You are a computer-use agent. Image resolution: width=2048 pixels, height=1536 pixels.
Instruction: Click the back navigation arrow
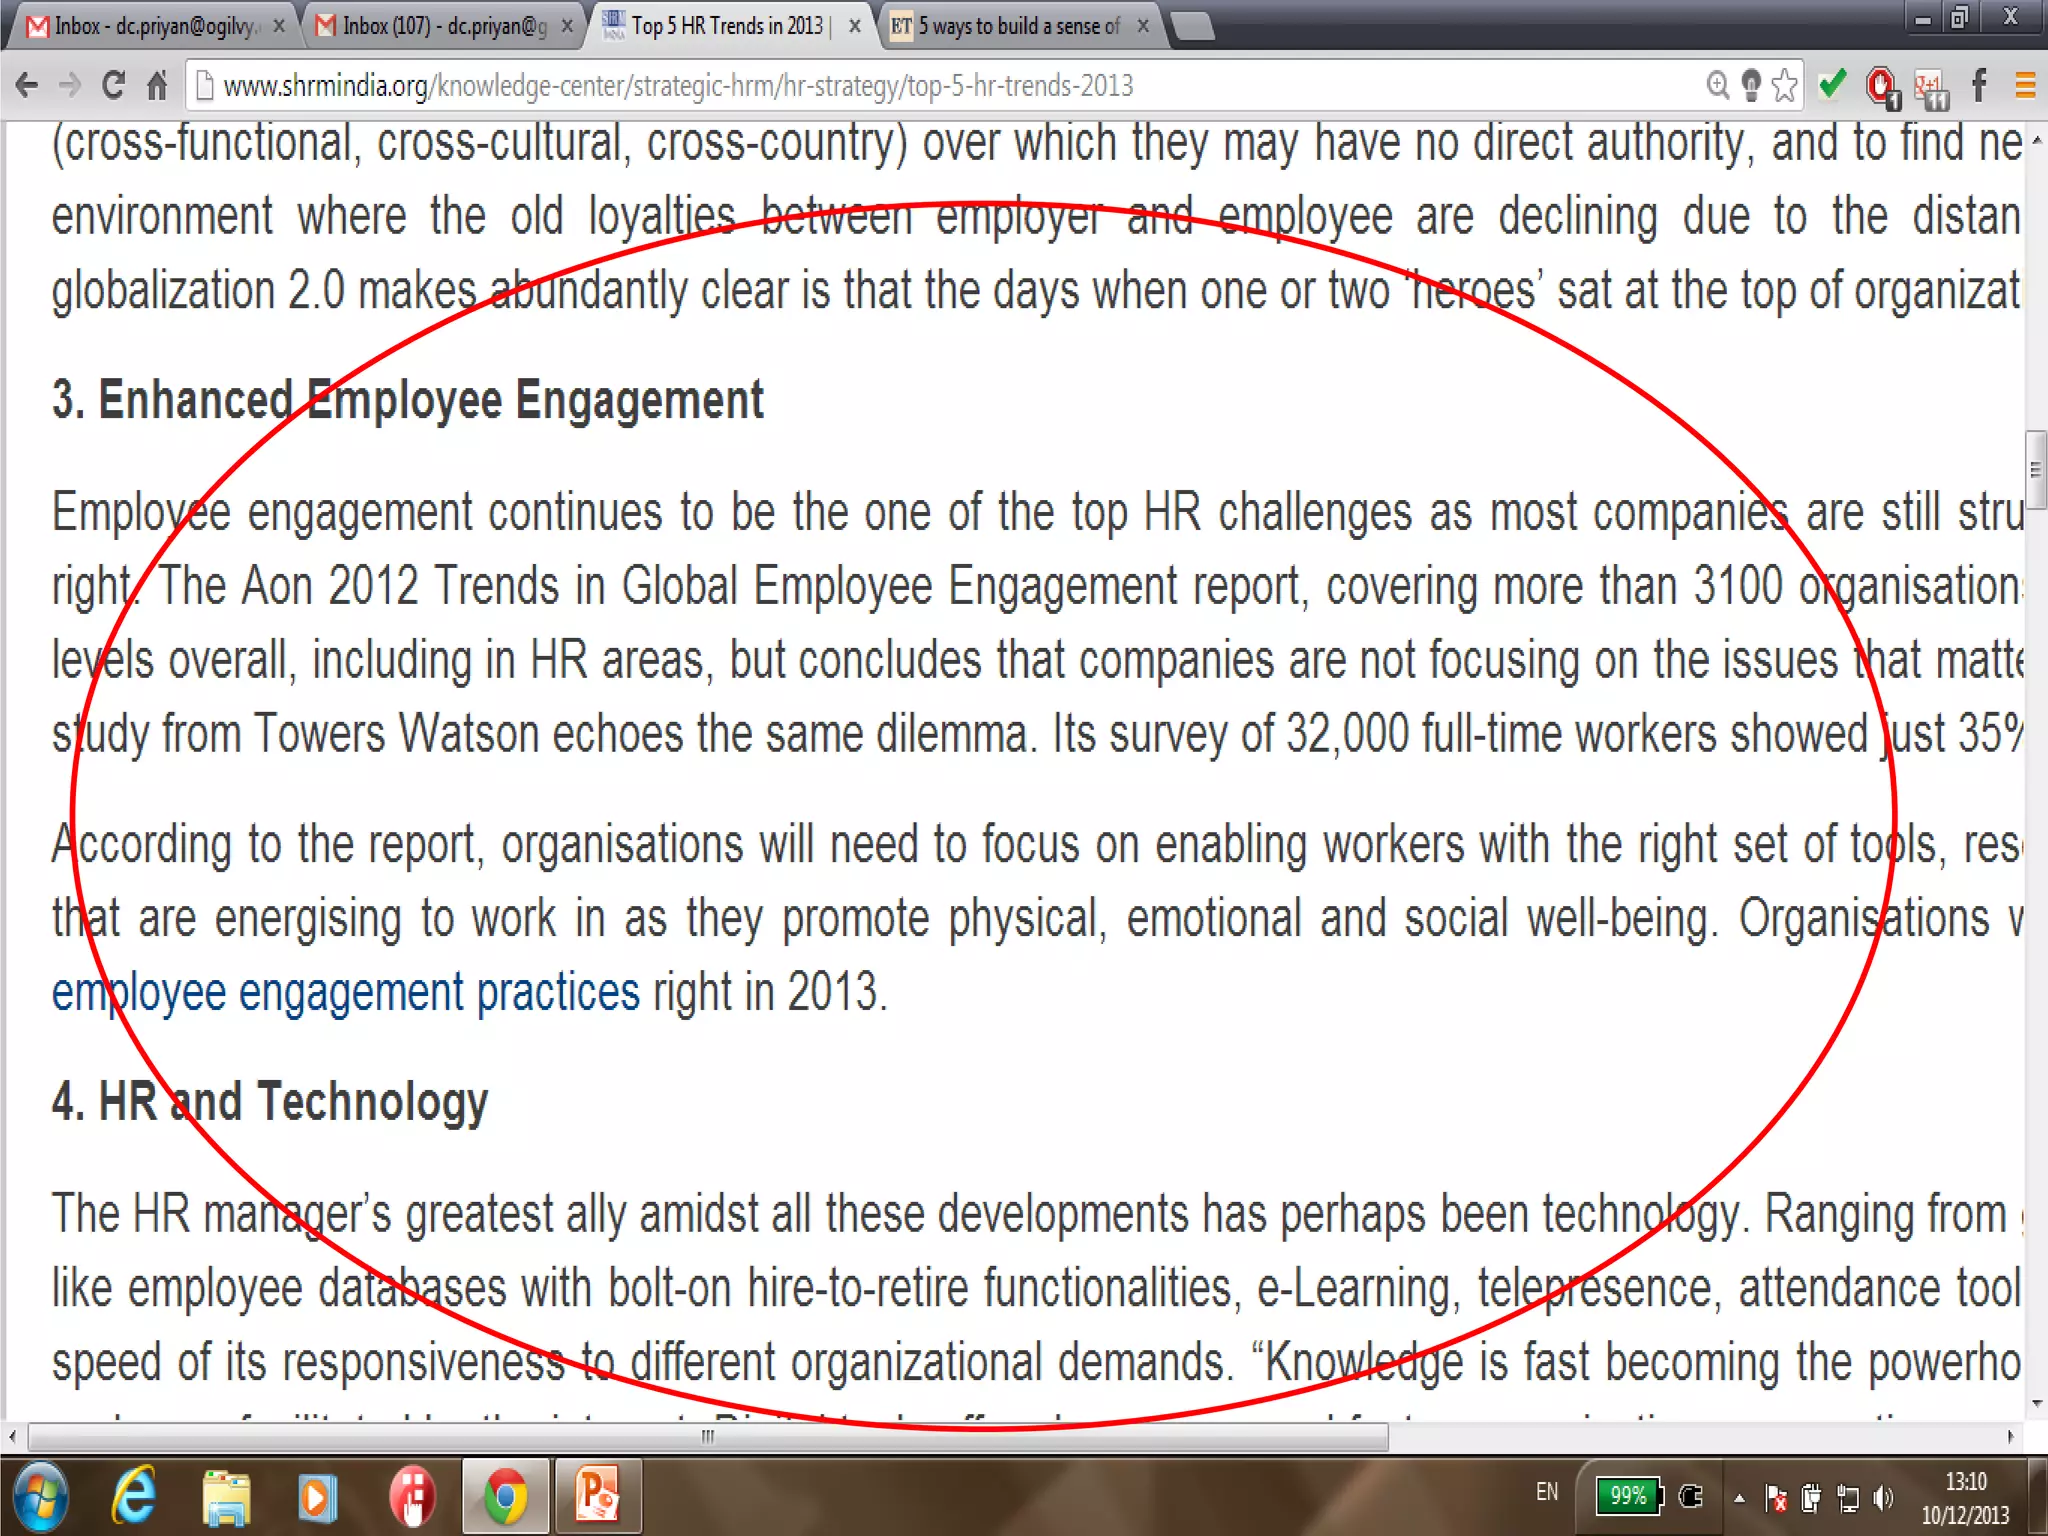[x=27, y=86]
